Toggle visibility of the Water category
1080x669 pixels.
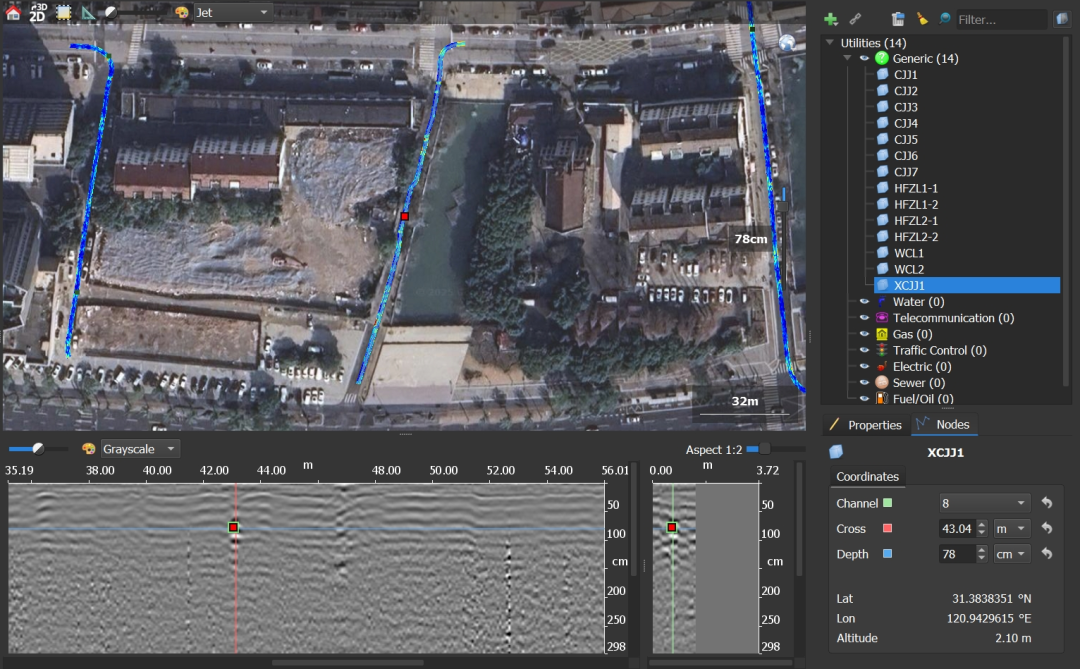tap(865, 302)
